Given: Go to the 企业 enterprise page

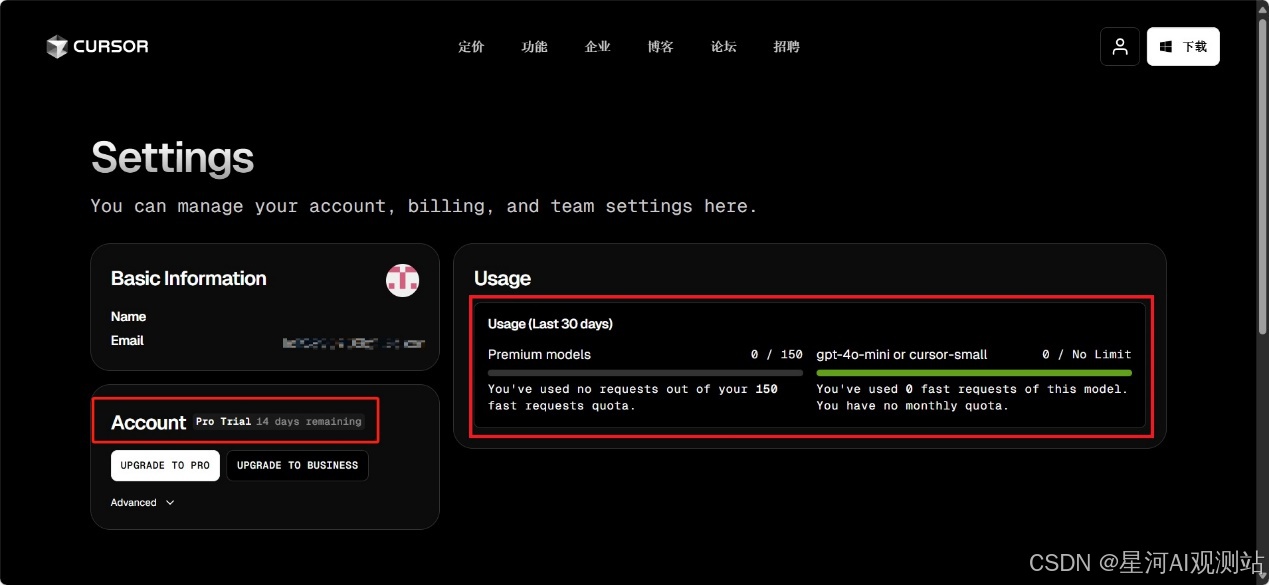Looking at the screenshot, I should [x=598, y=47].
